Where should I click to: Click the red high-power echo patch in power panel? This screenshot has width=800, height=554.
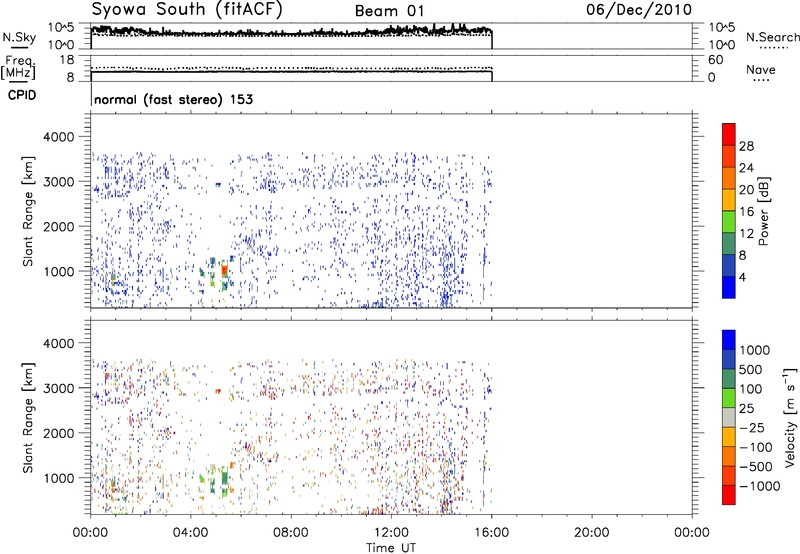pyautogui.click(x=224, y=269)
